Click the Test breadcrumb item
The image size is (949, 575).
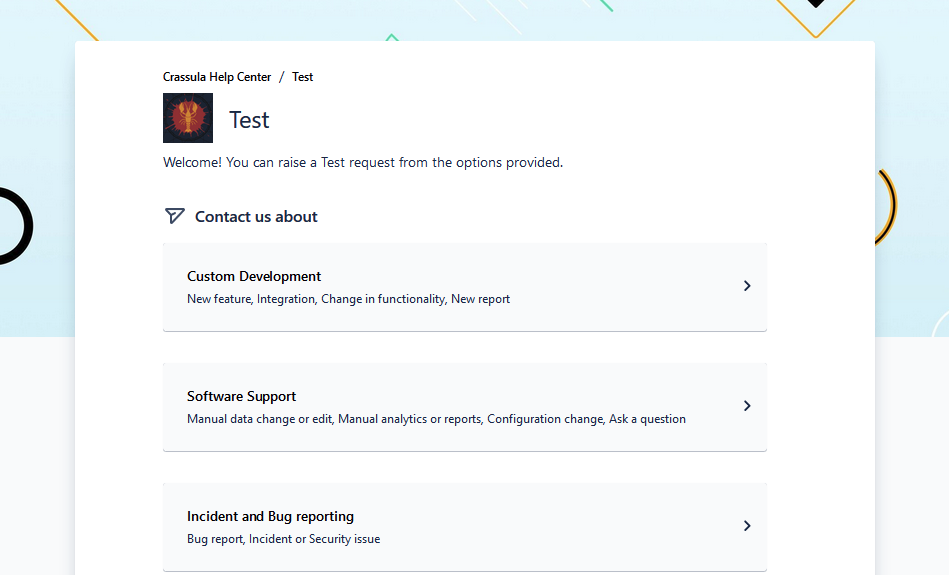pos(303,77)
